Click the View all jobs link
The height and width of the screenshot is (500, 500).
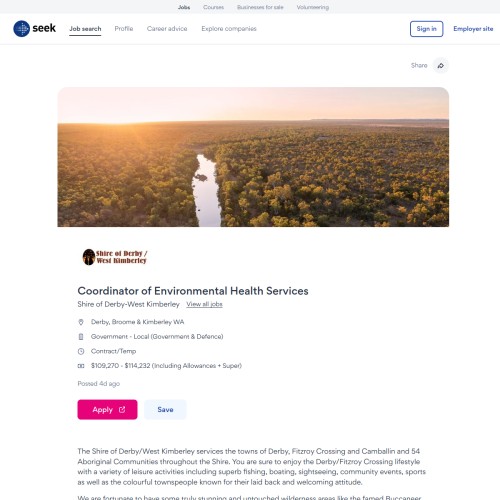point(204,304)
